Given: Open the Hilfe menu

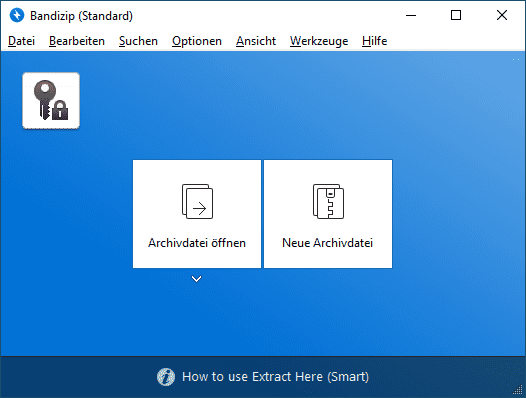Looking at the screenshot, I should tap(374, 41).
